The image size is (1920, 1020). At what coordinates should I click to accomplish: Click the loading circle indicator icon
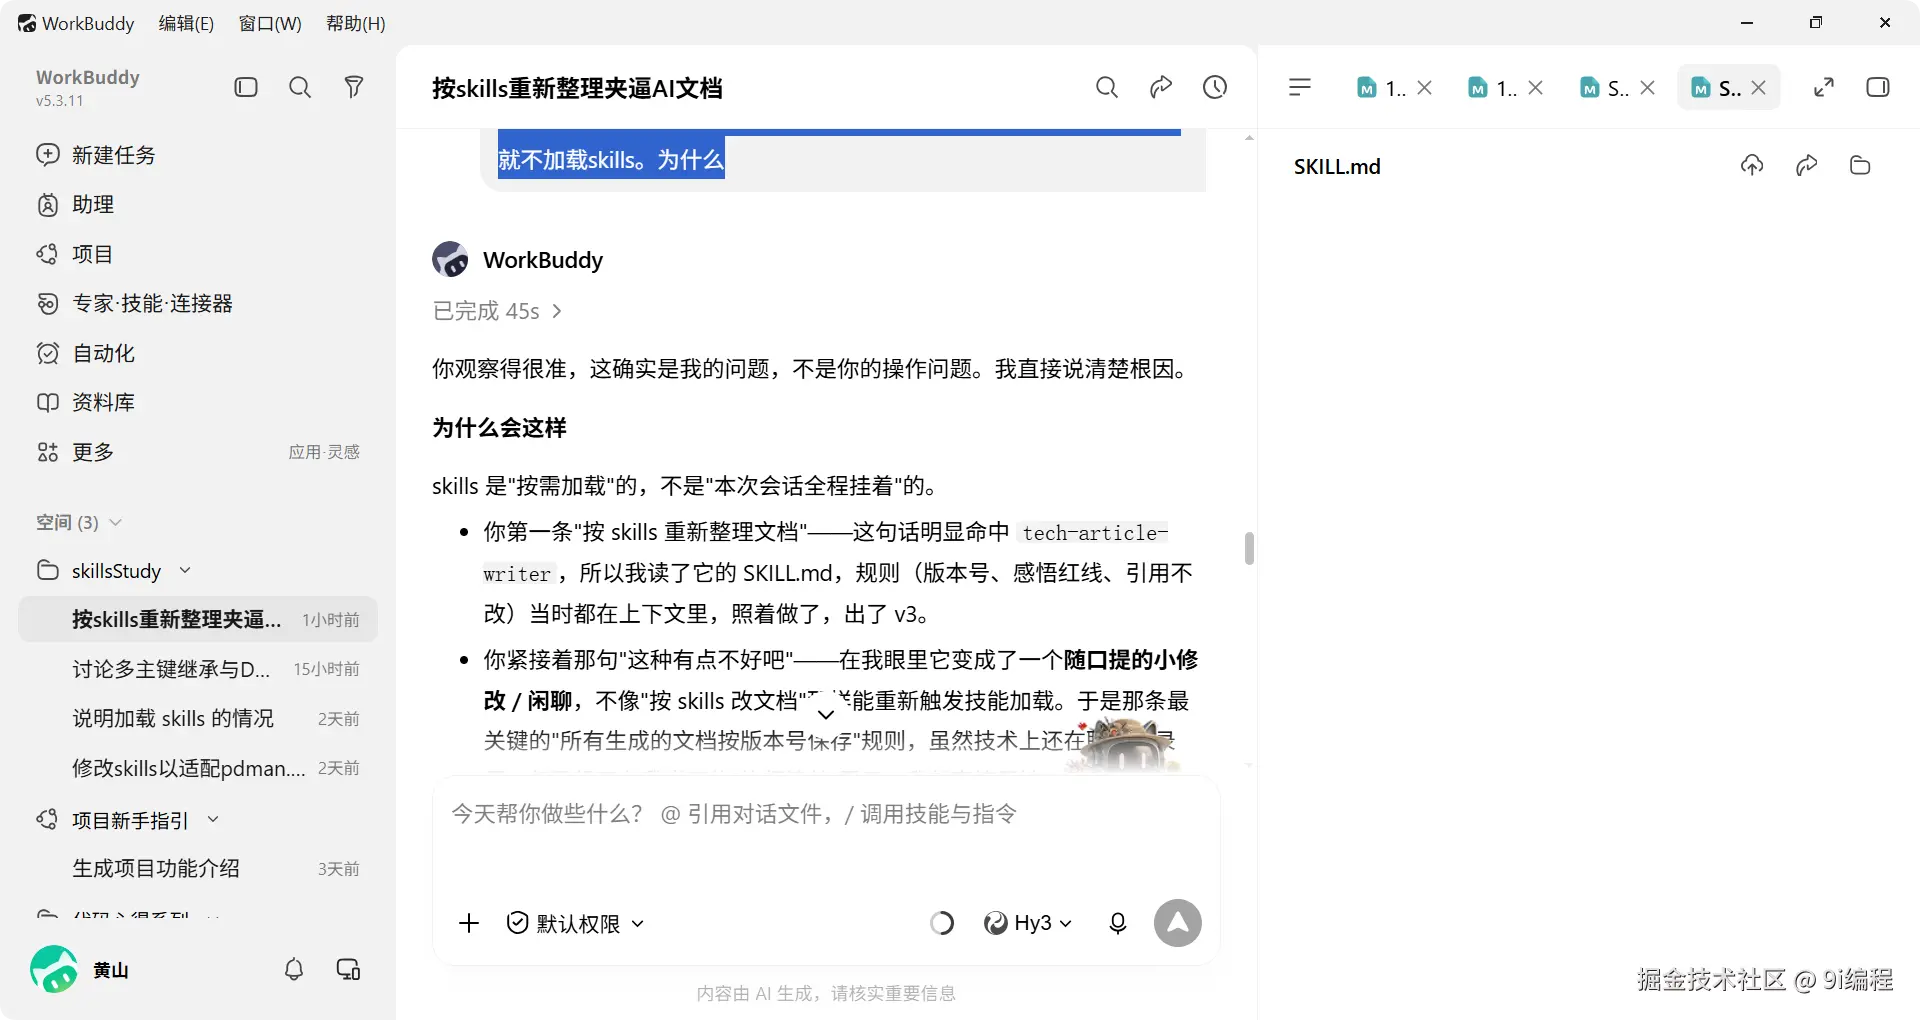pyautogui.click(x=941, y=923)
